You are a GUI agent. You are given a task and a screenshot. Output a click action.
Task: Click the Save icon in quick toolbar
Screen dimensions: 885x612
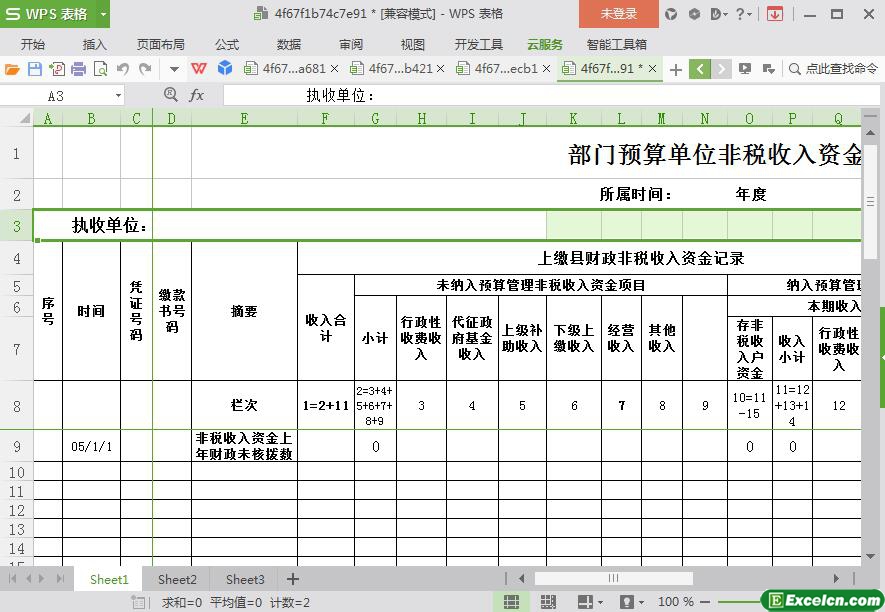pos(35,69)
